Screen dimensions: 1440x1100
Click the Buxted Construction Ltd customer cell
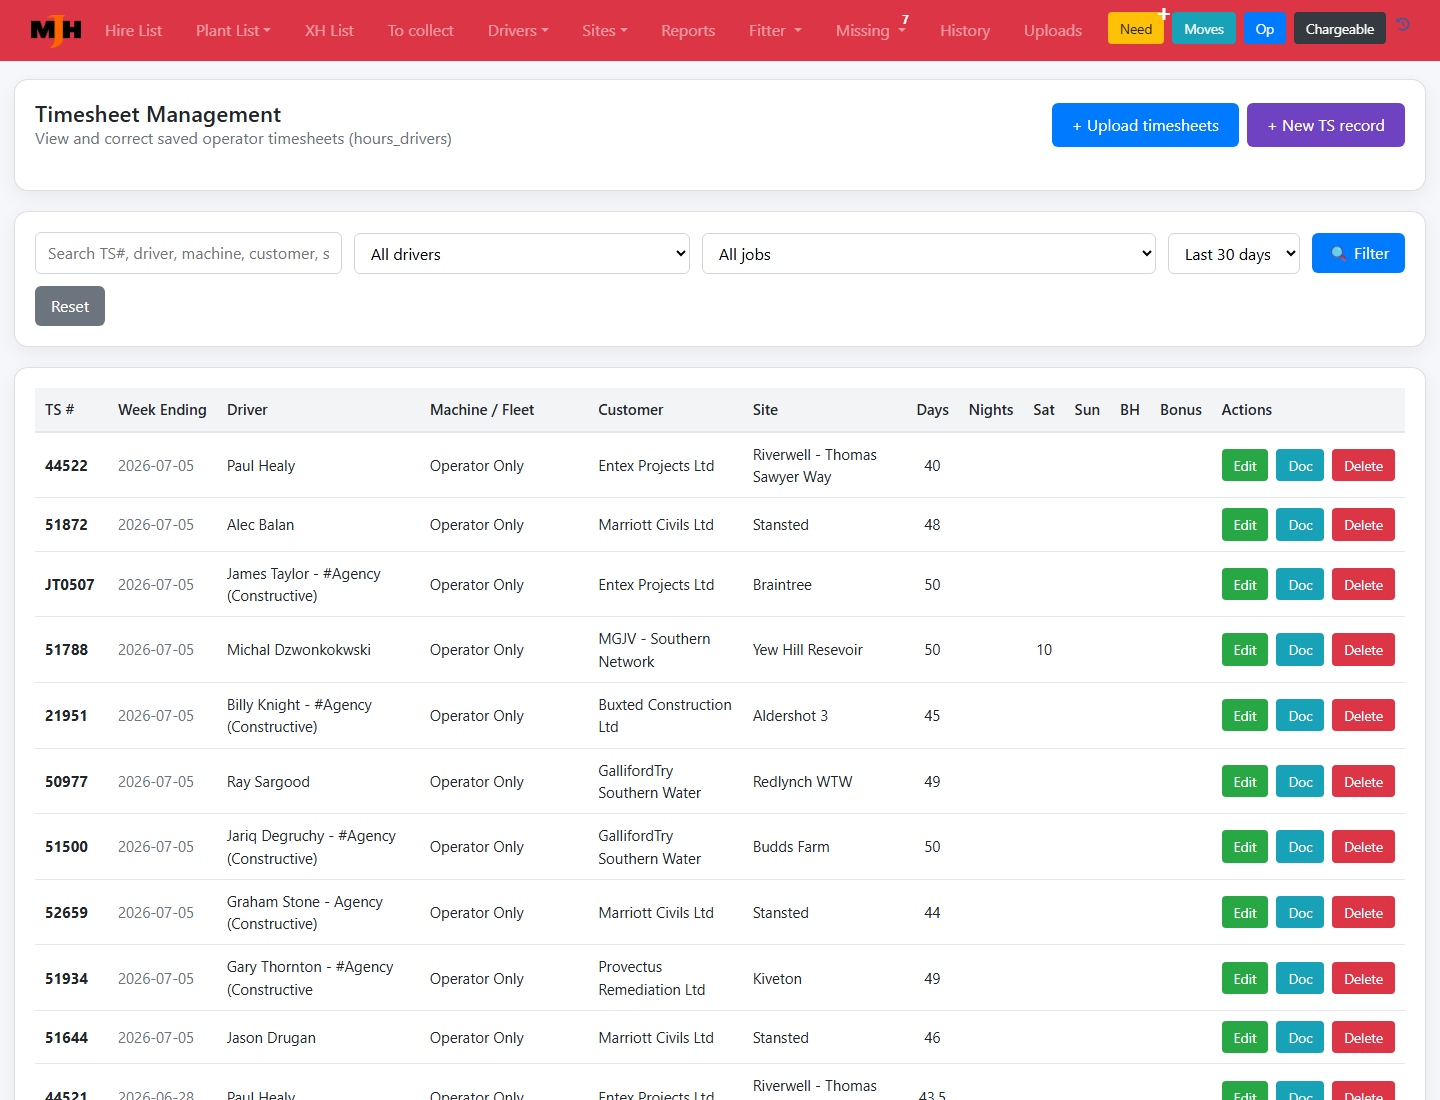[665, 716]
